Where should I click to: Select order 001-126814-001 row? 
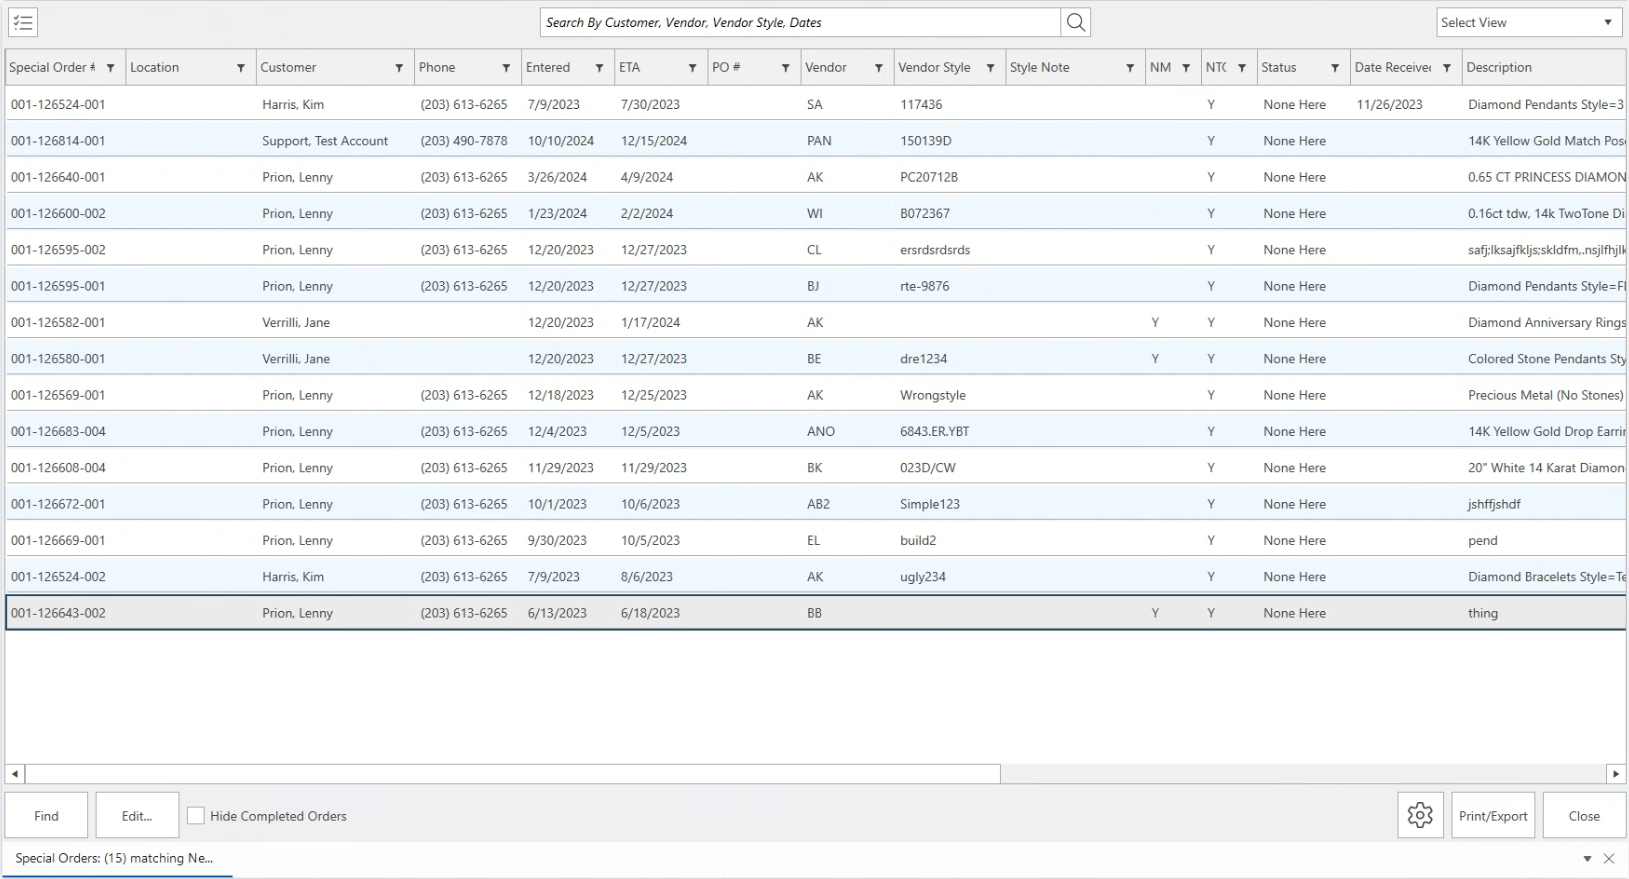(815, 141)
